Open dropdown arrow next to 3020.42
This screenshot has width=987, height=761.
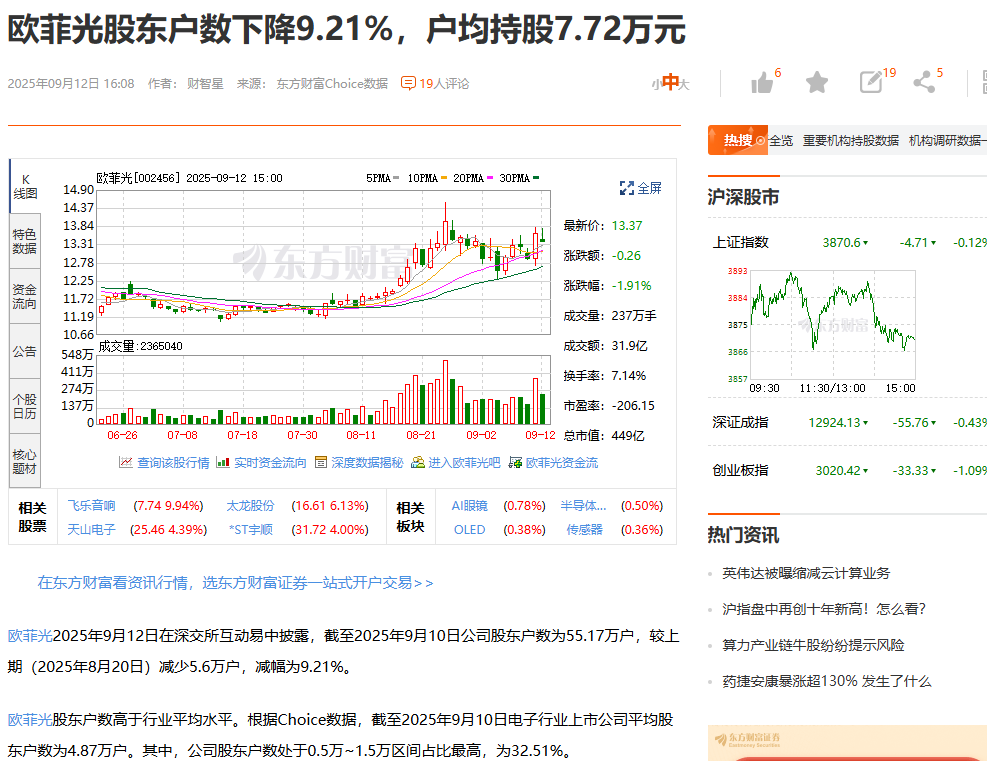[x=866, y=471]
